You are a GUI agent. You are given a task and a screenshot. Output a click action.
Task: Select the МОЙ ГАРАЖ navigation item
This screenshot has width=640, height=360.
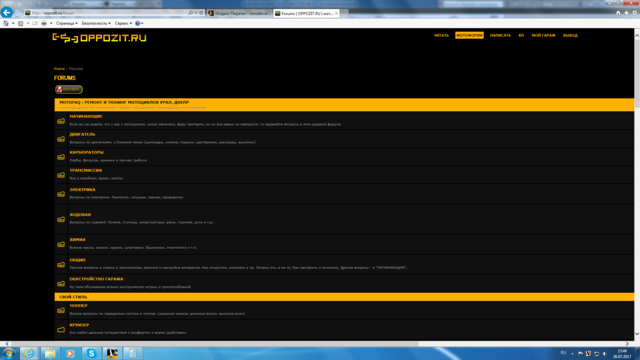pyautogui.click(x=543, y=36)
